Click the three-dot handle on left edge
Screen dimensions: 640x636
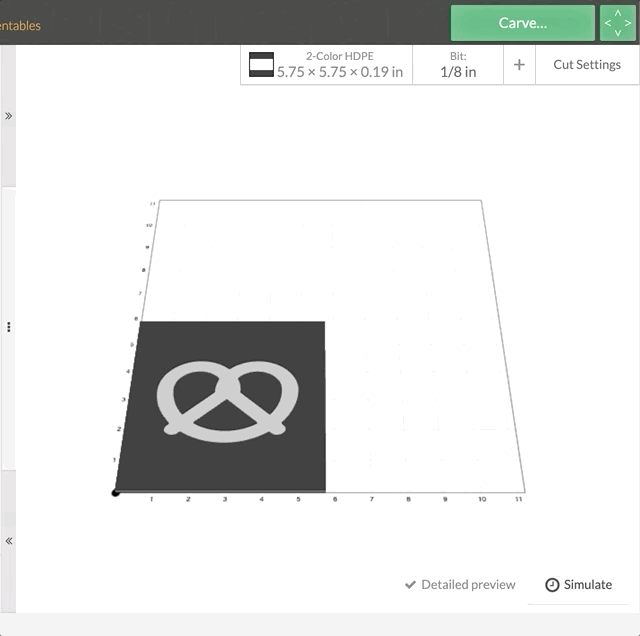pos(9,327)
